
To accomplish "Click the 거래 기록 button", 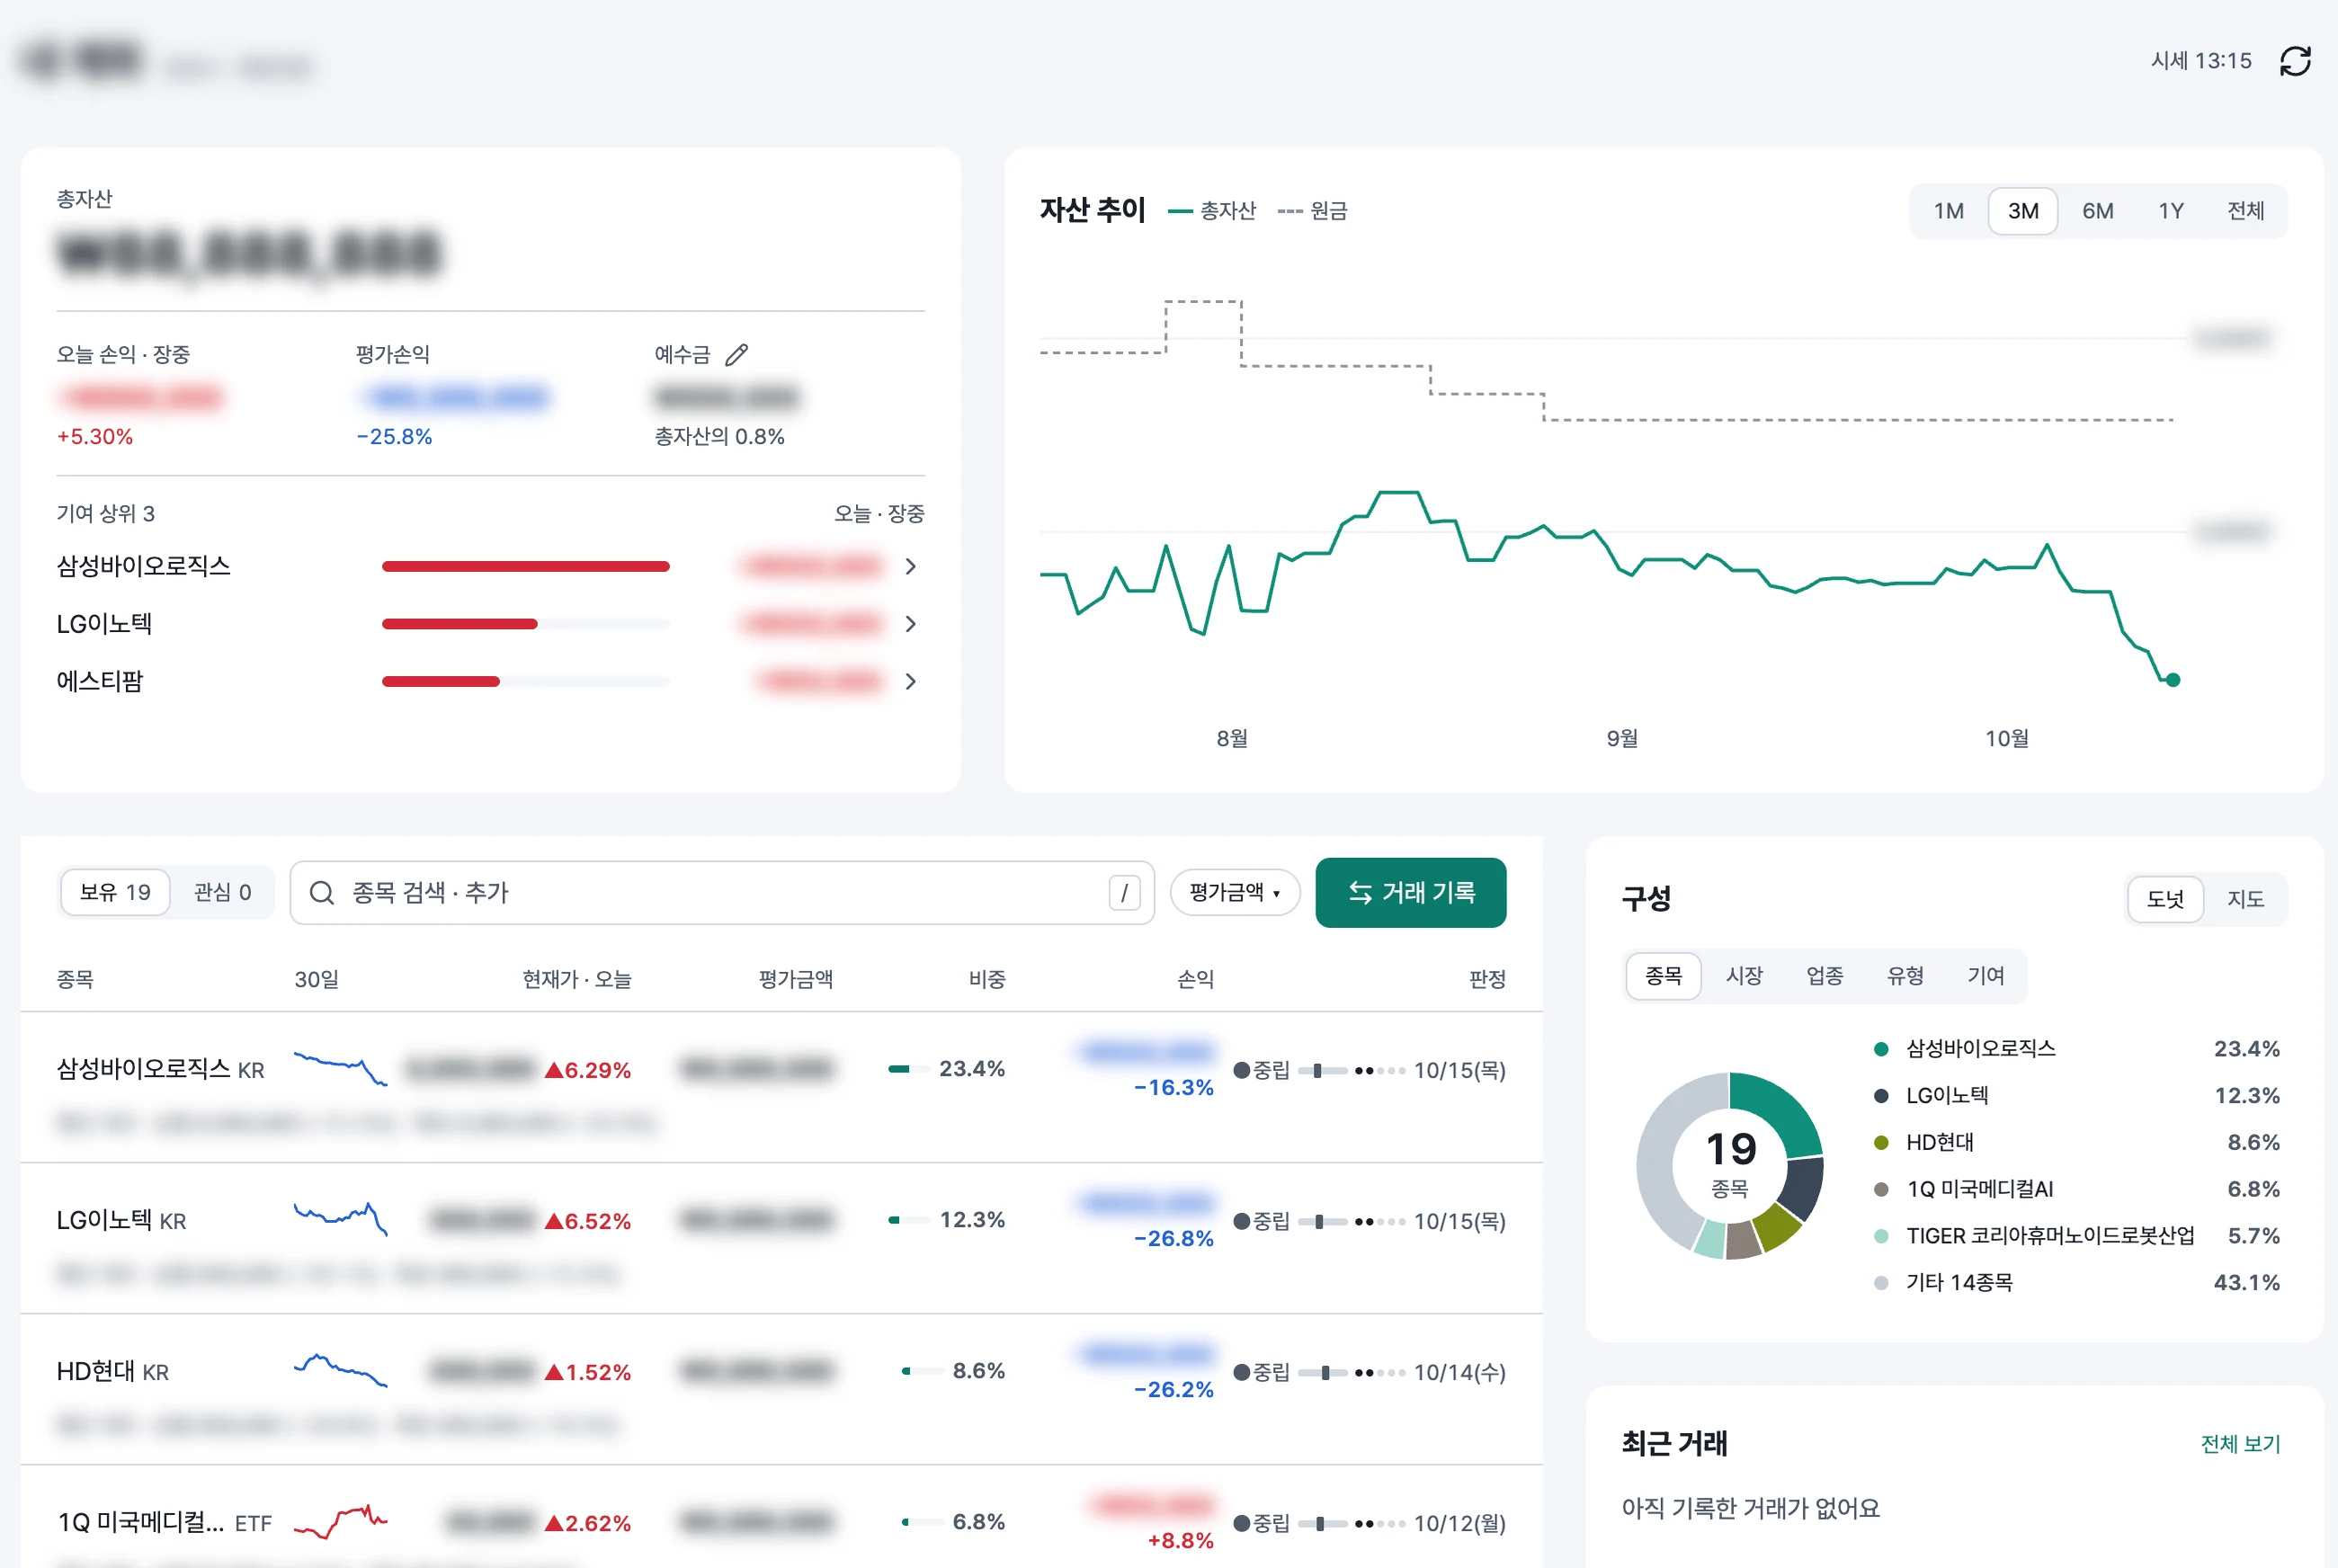I will point(1410,892).
